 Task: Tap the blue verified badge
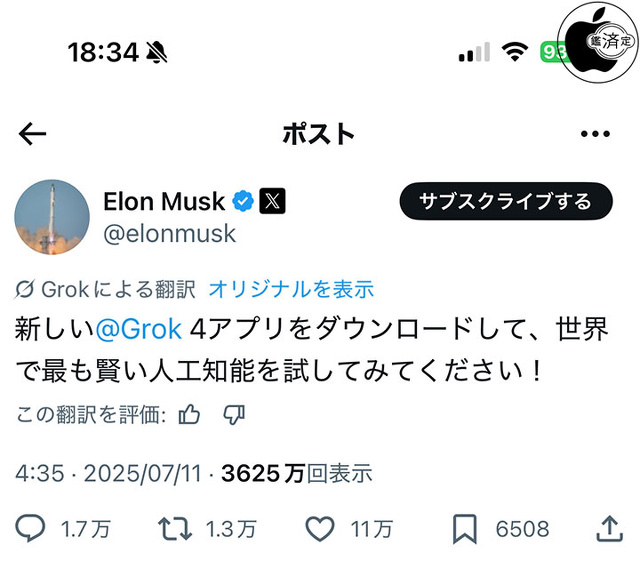tap(242, 201)
